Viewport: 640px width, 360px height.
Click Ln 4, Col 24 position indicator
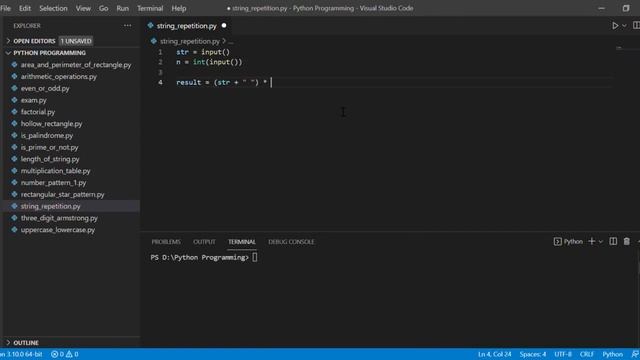pos(495,354)
